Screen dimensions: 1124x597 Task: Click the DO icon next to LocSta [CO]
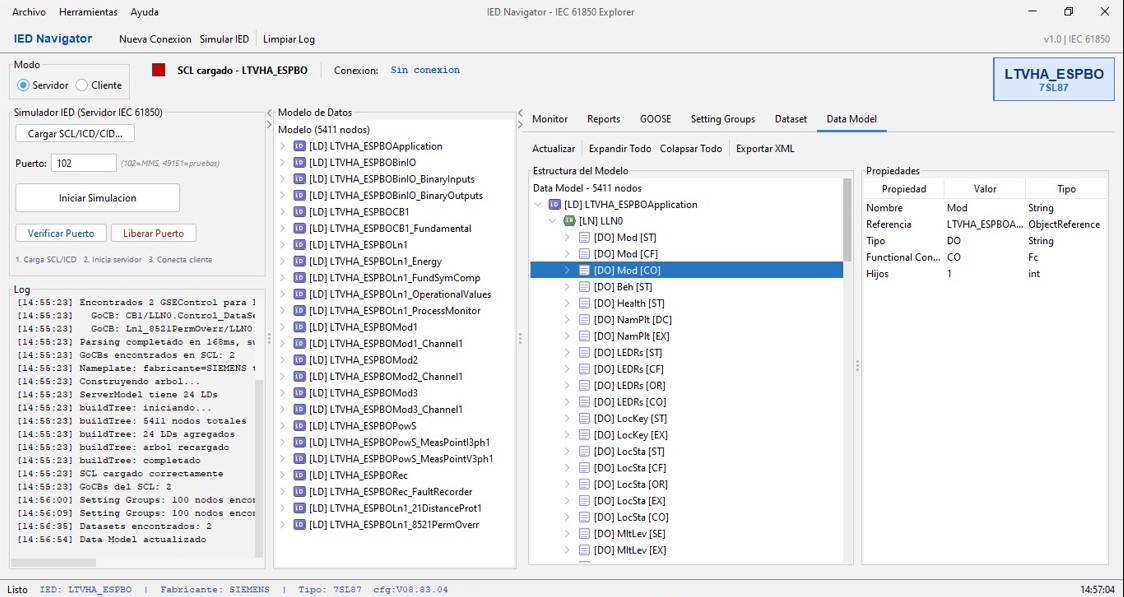pyautogui.click(x=584, y=517)
